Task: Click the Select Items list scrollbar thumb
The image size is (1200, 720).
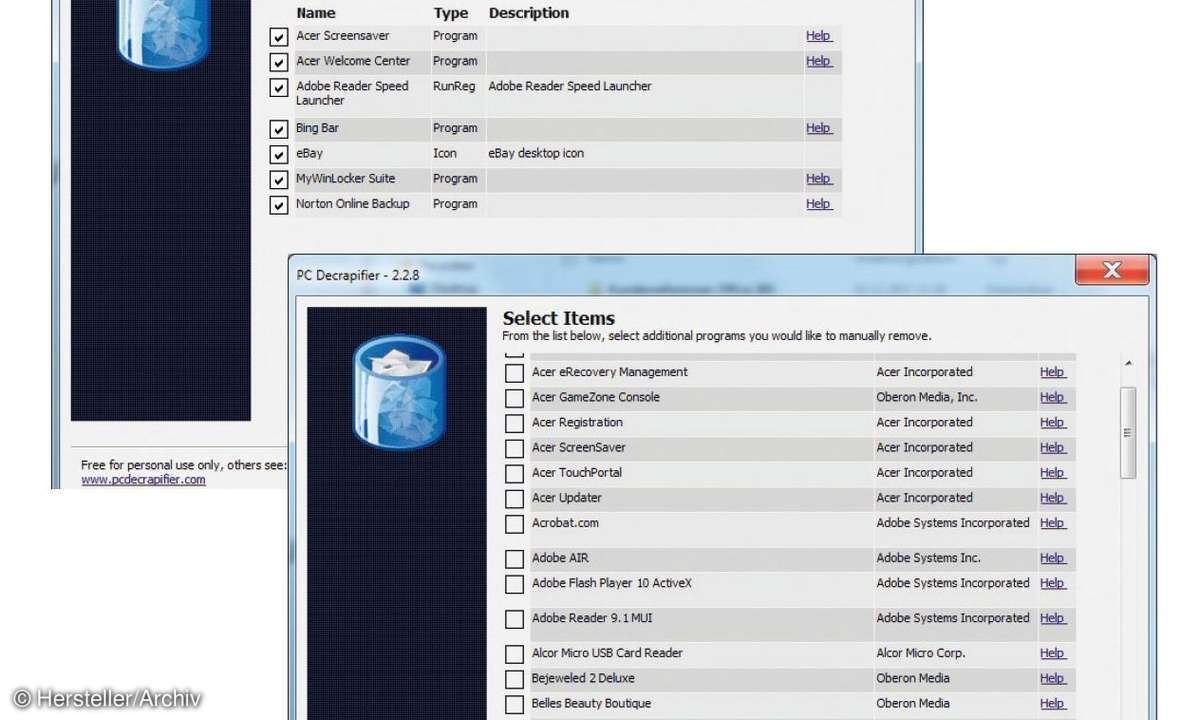Action: pos(1128,433)
